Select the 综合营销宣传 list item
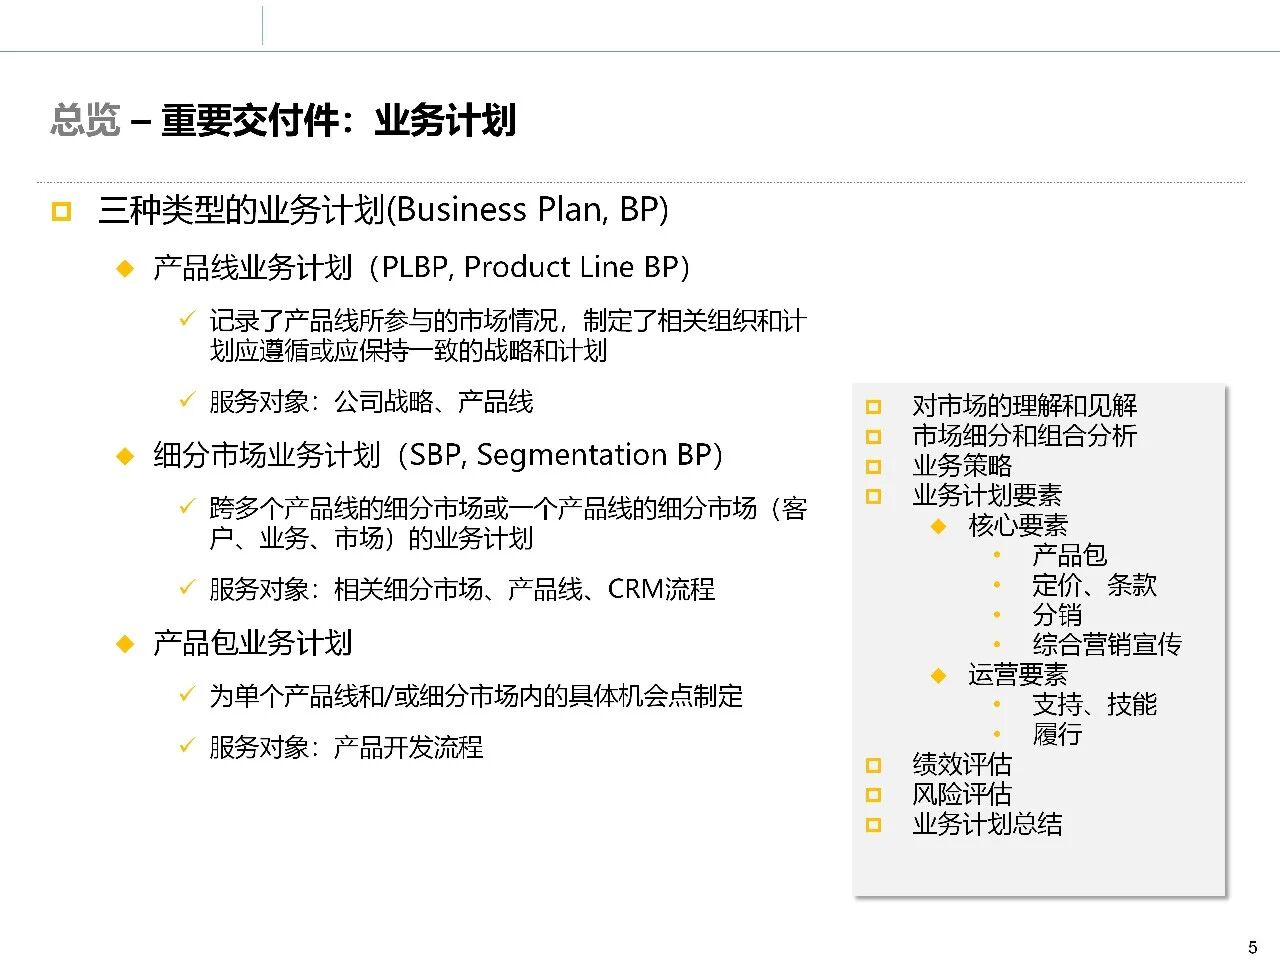This screenshot has height=960, width=1280. coord(1106,645)
